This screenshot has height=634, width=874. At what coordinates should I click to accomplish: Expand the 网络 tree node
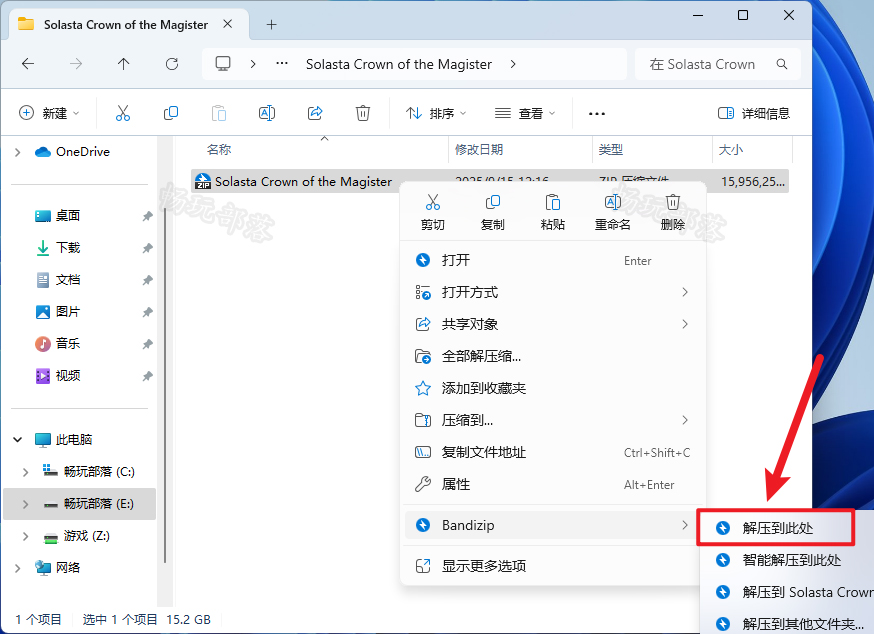17,568
